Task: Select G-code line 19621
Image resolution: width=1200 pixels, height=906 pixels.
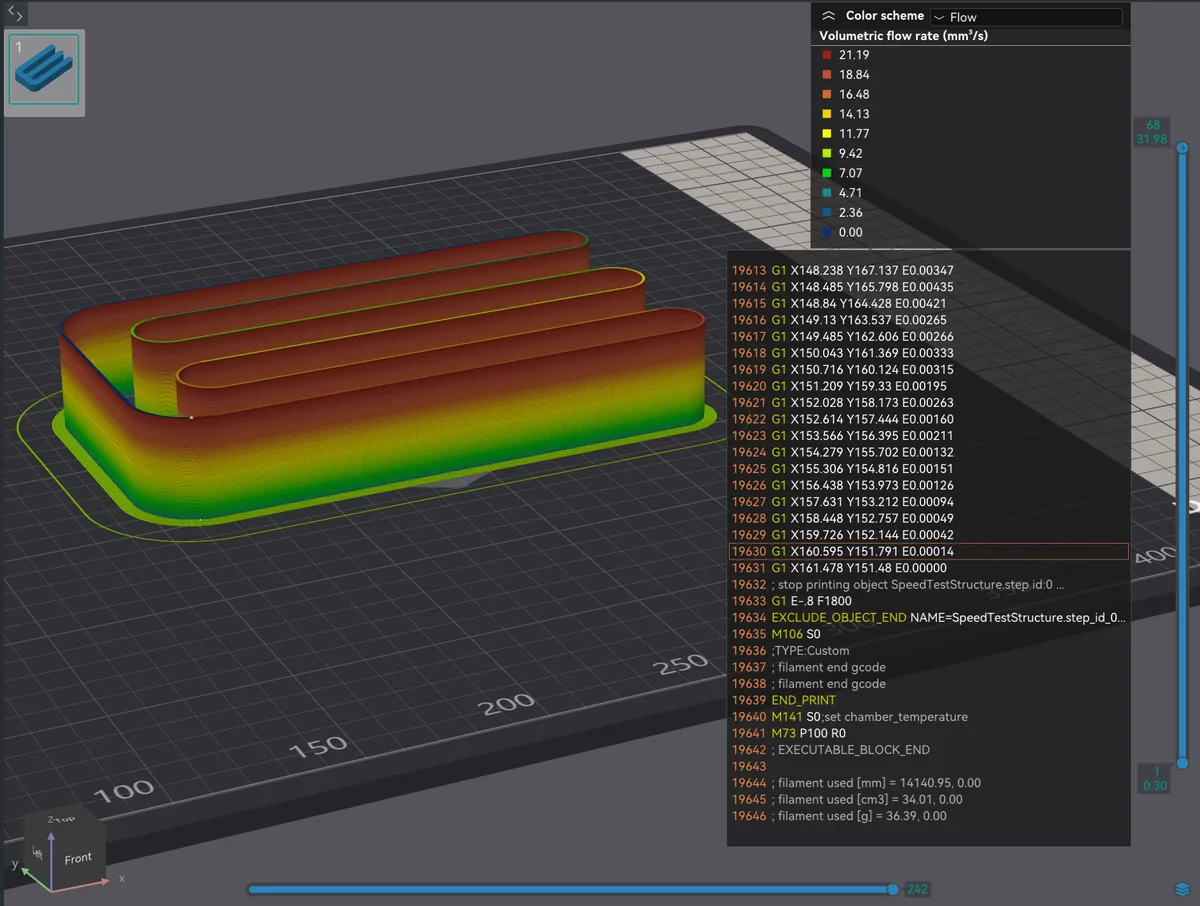Action: tap(928, 402)
